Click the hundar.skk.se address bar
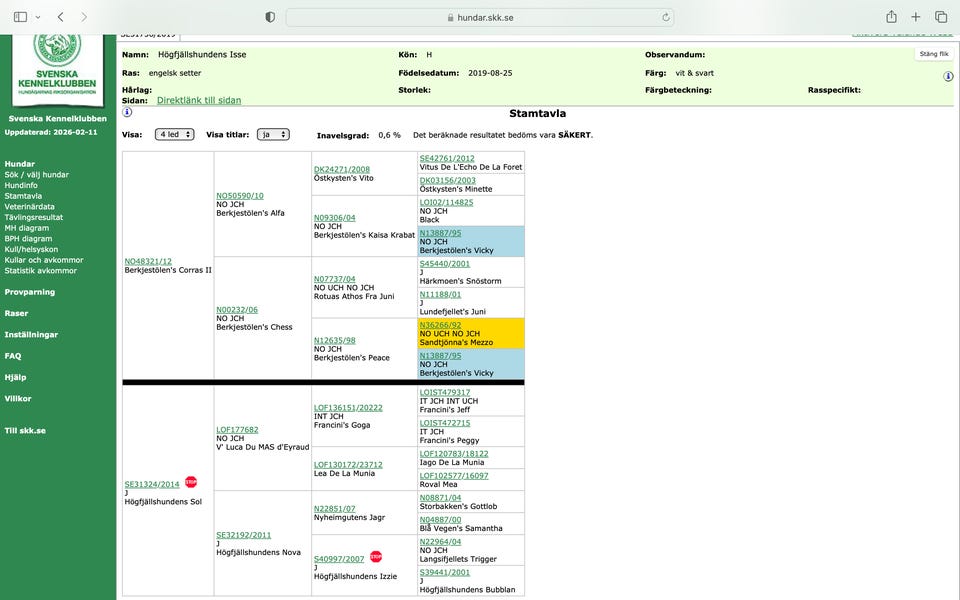This screenshot has width=960, height=600. [480, 17]
